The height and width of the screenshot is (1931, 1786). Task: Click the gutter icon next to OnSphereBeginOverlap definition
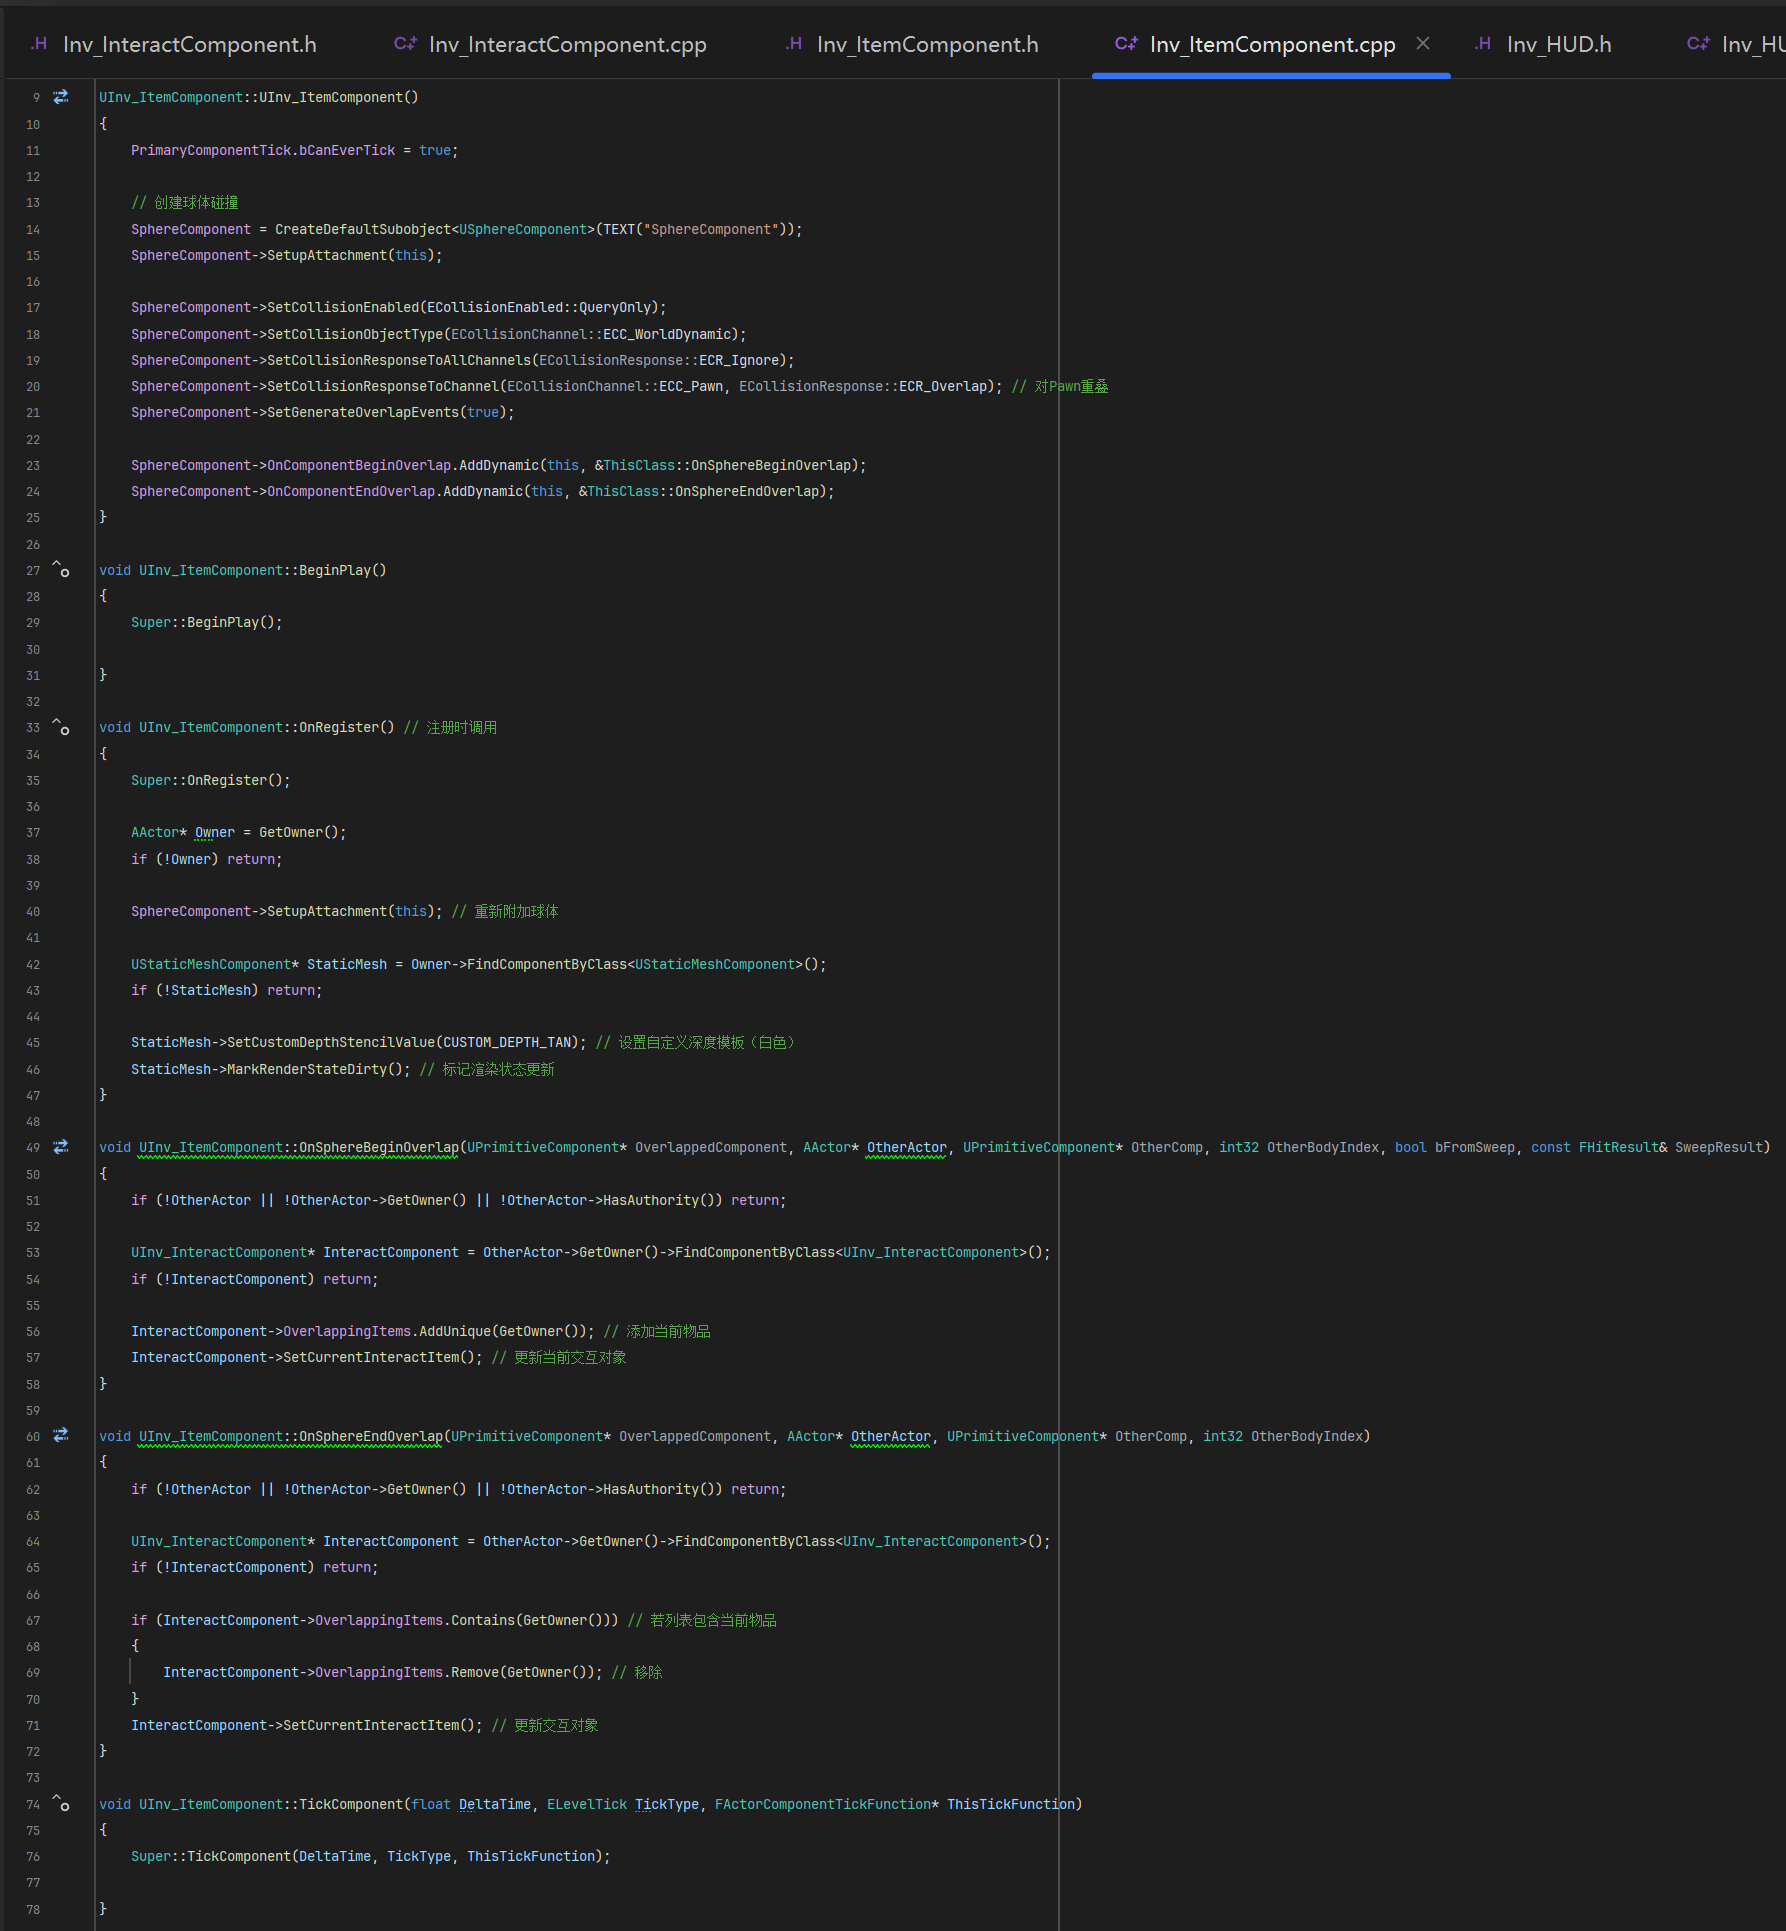tap(61, 1147)
